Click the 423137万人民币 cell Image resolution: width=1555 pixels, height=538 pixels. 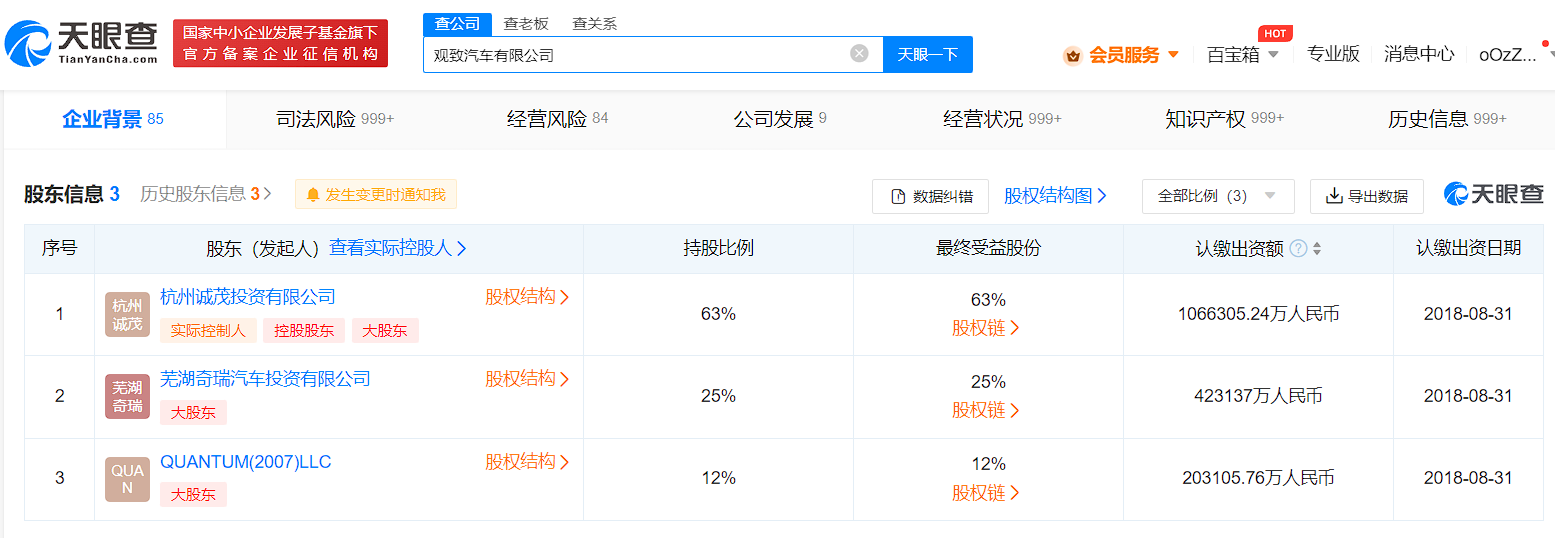(x=1258, y=396)
